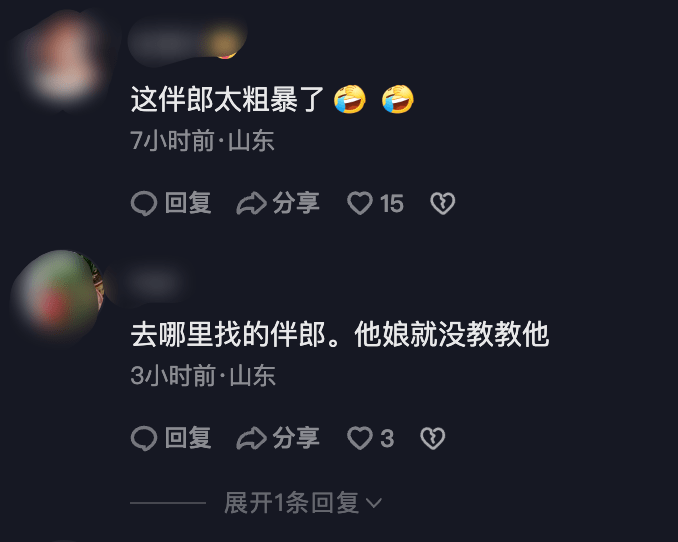Click second commenter's blurred username

[x=147, y=282]
